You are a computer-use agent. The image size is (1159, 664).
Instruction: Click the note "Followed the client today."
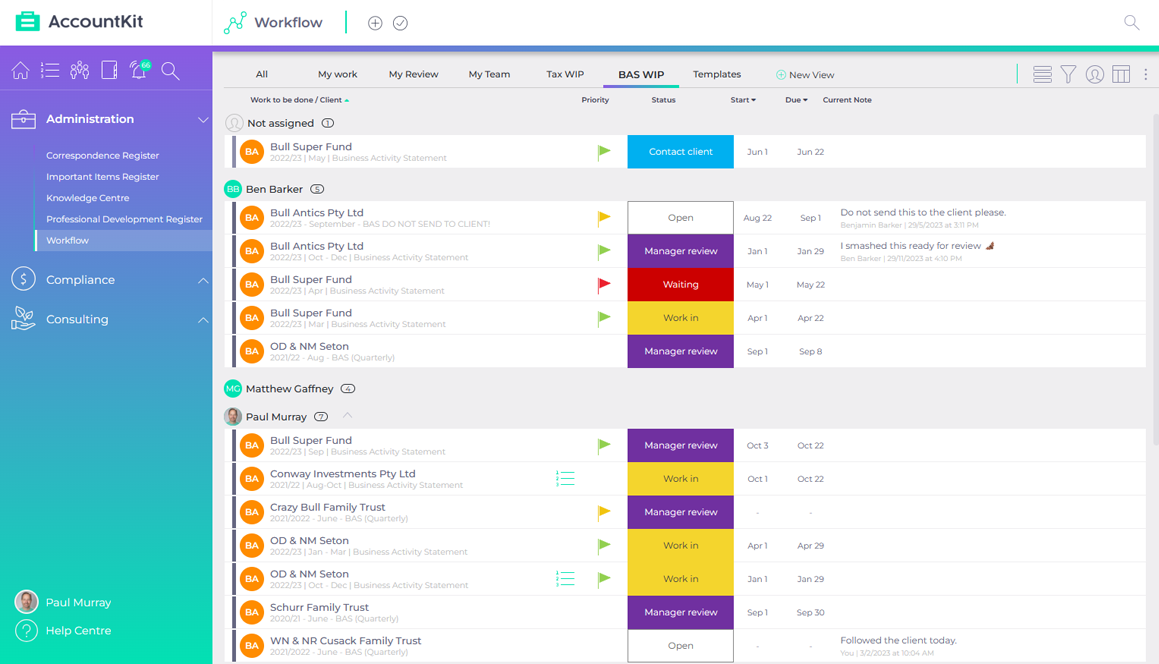pyautogui.click(x=898, y=640)
